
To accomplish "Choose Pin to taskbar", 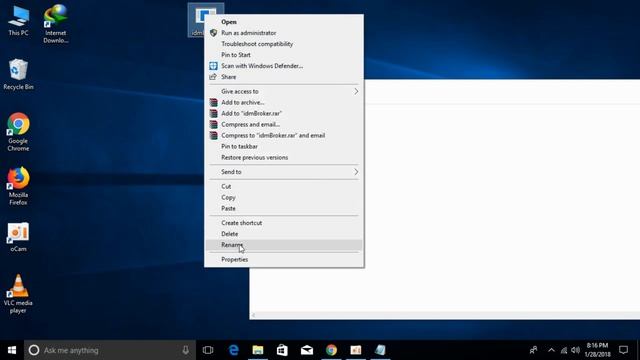I will [x=283, y=147].
